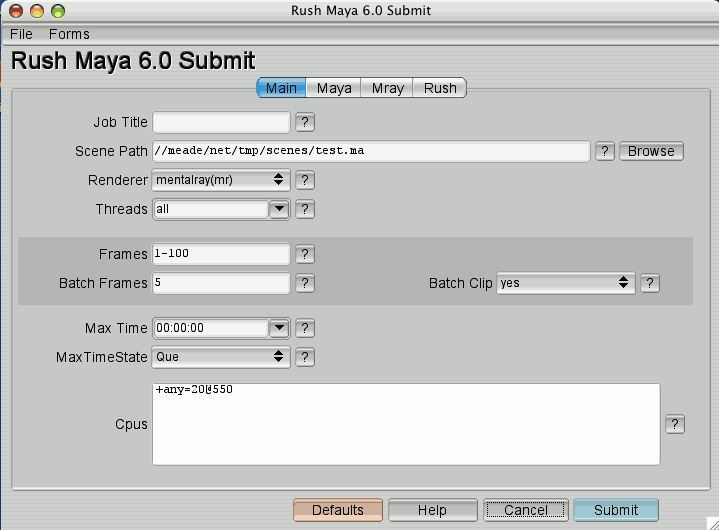
Task: Click inside the Cpus text area
Action: click(406, 424)
